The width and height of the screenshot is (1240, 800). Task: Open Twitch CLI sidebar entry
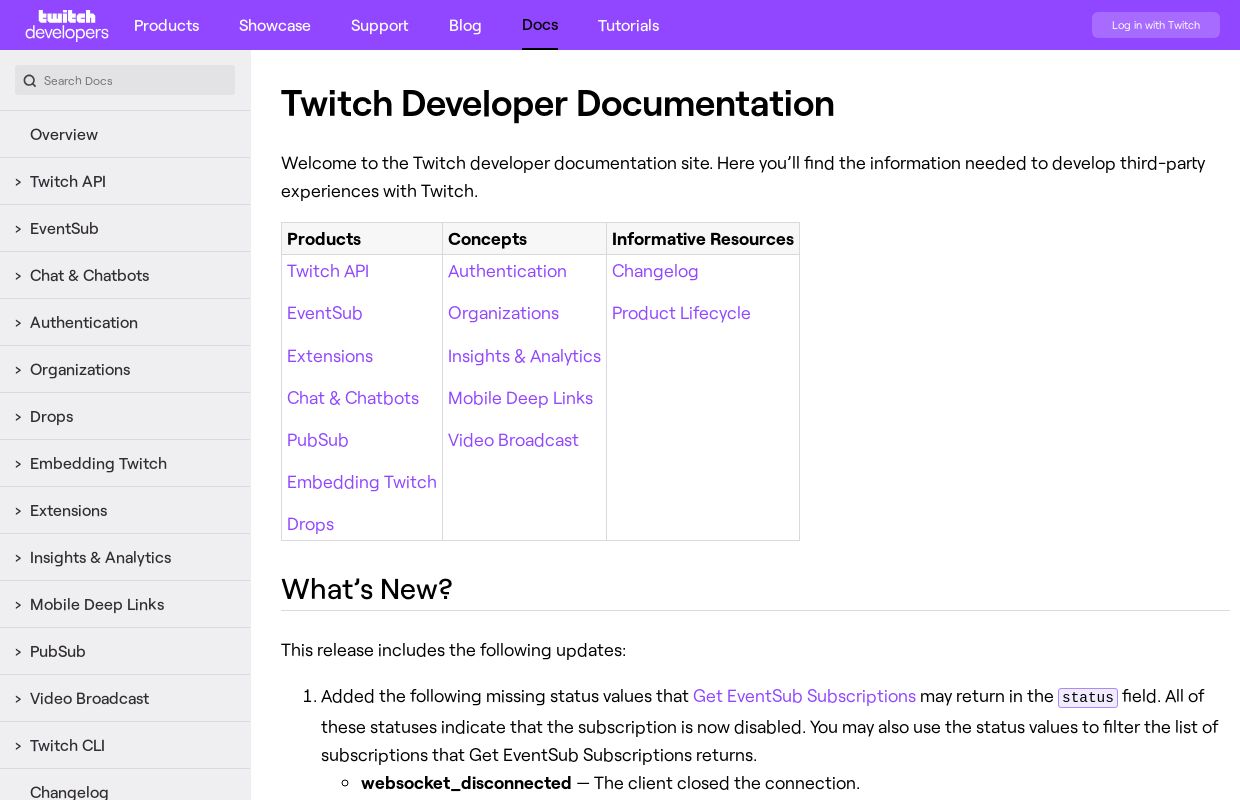tap(67, 745)
